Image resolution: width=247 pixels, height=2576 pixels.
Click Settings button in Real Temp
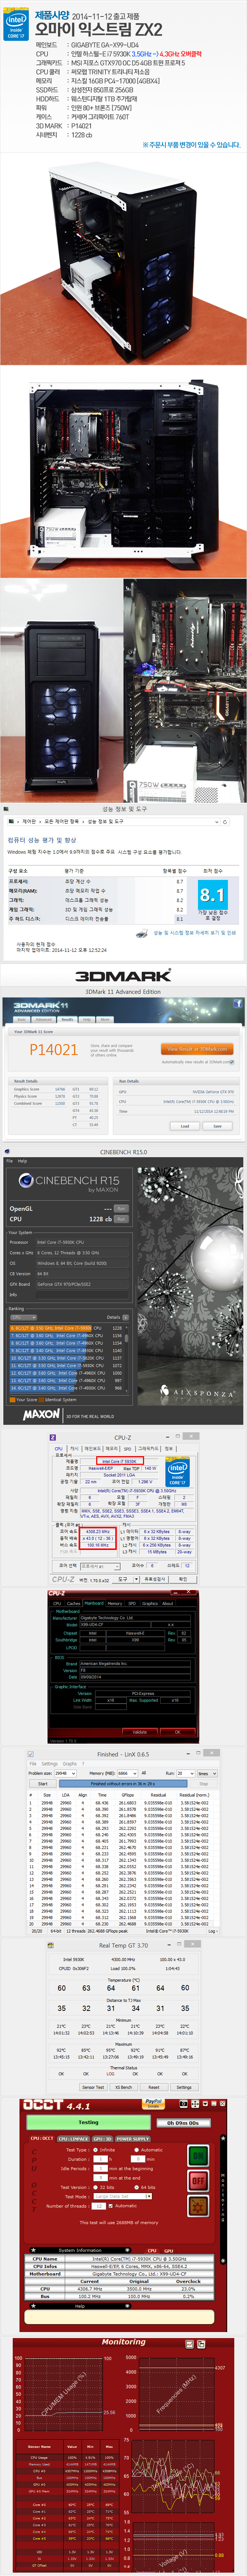pos(184,2087)
